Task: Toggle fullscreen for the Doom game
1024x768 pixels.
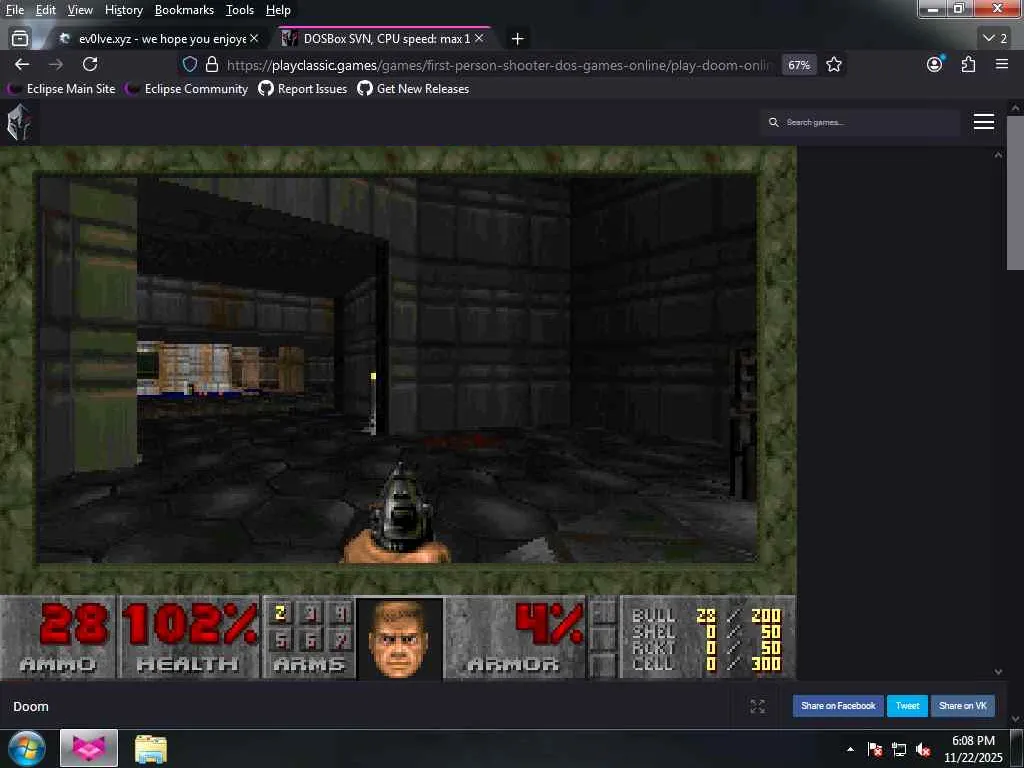Action: [758, 706]
